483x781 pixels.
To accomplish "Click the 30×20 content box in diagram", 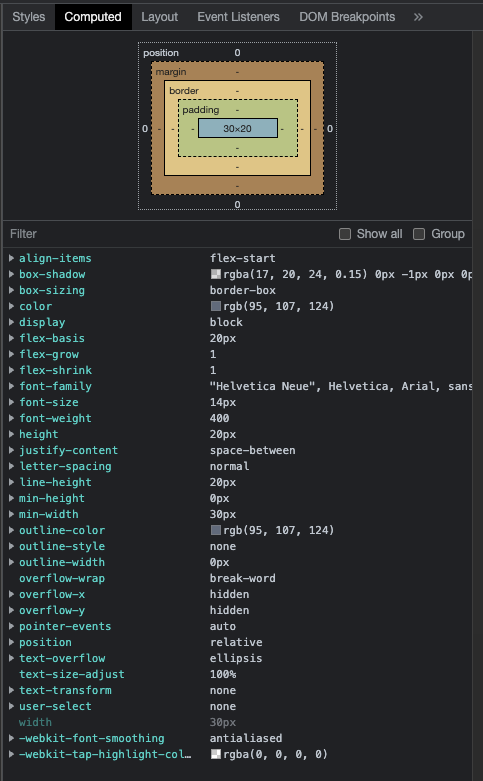I will tap(238, 129).
